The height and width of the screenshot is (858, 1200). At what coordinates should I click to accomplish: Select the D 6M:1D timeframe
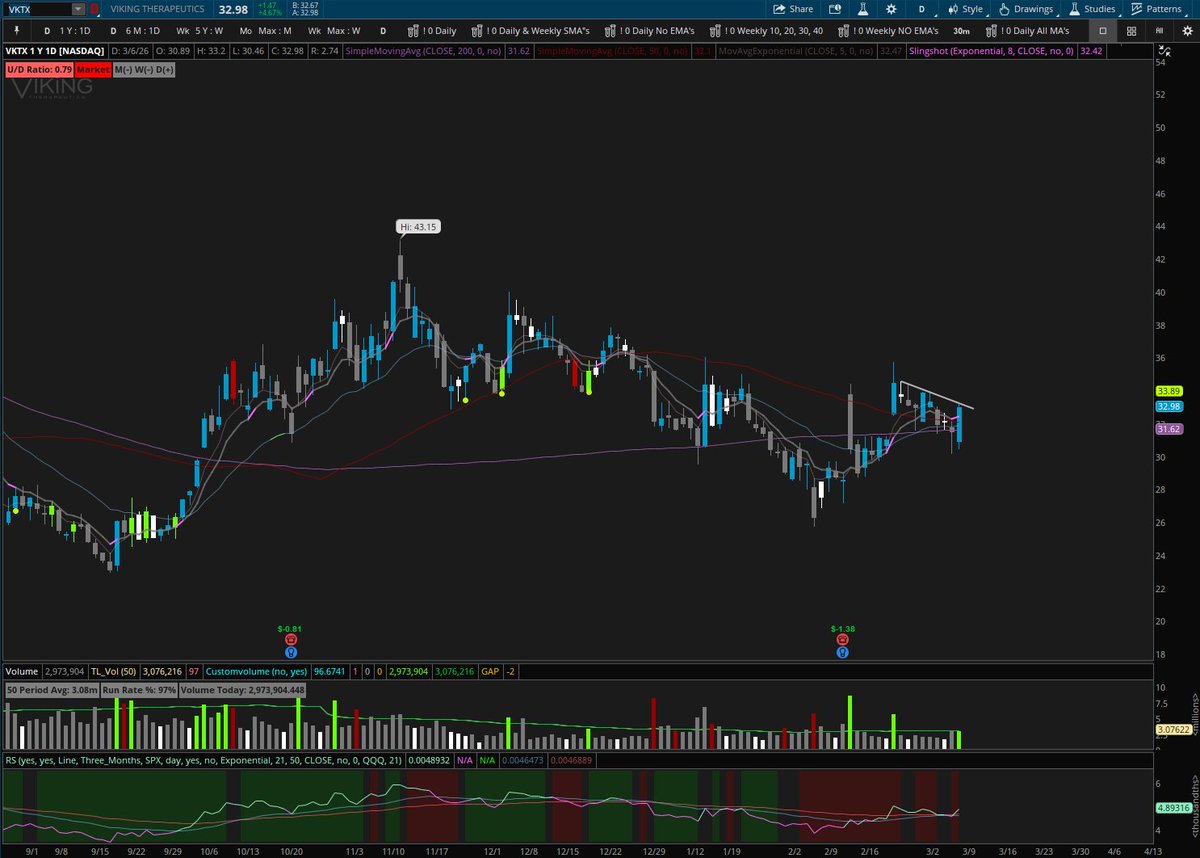tap(135, 31)
